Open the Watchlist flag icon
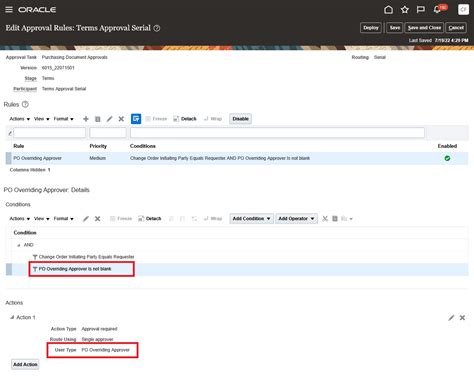 point(421,10)
